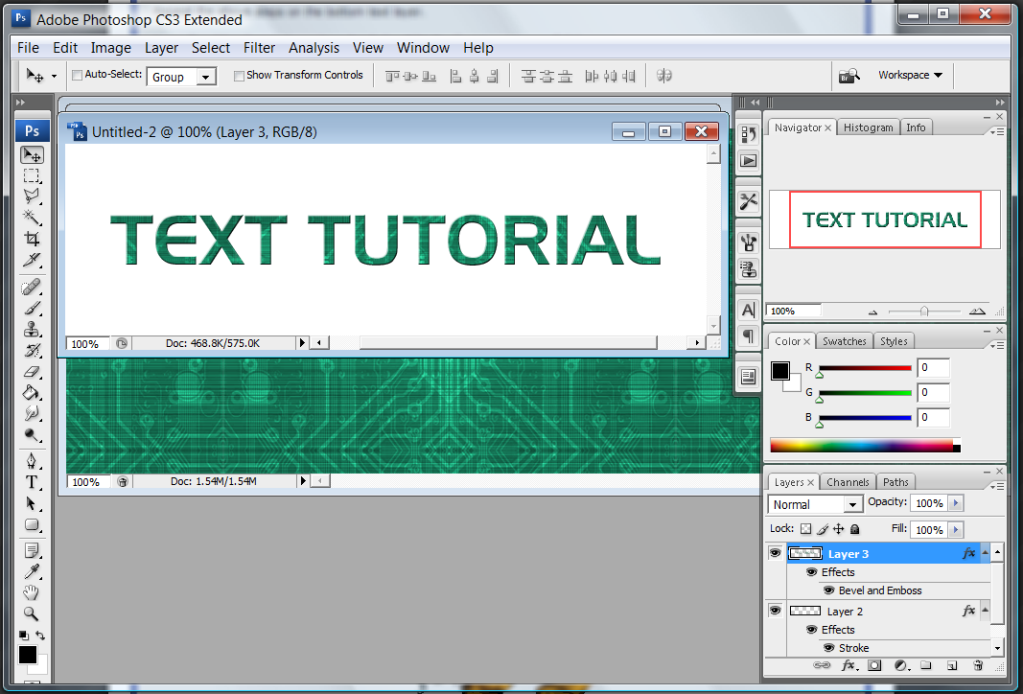This screenshot has height=694, width=1023.
Task: Click the delete layer trash icon
Action: point(977,665)
